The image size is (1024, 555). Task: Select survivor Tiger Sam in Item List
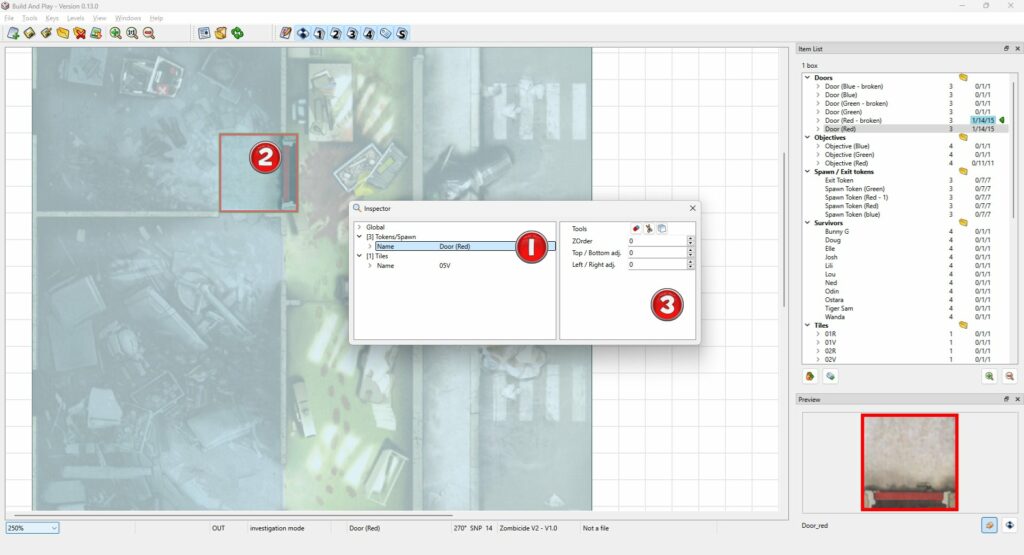(839, 308)
